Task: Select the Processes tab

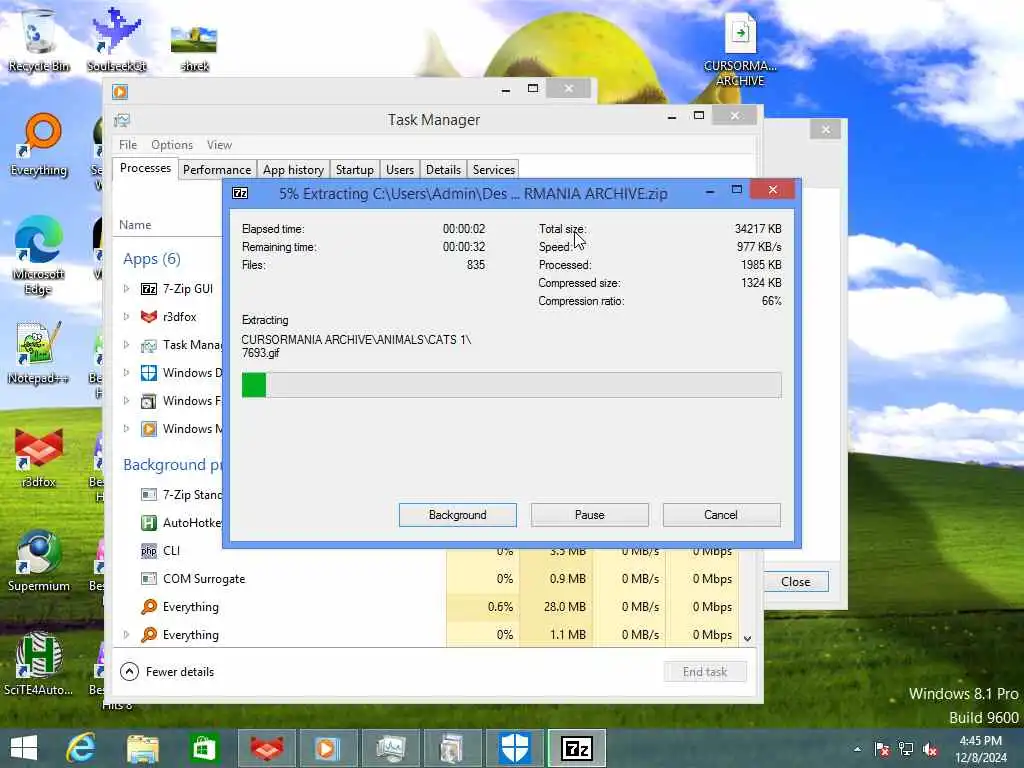Action: pyautogui.click(x=145, y=168)
